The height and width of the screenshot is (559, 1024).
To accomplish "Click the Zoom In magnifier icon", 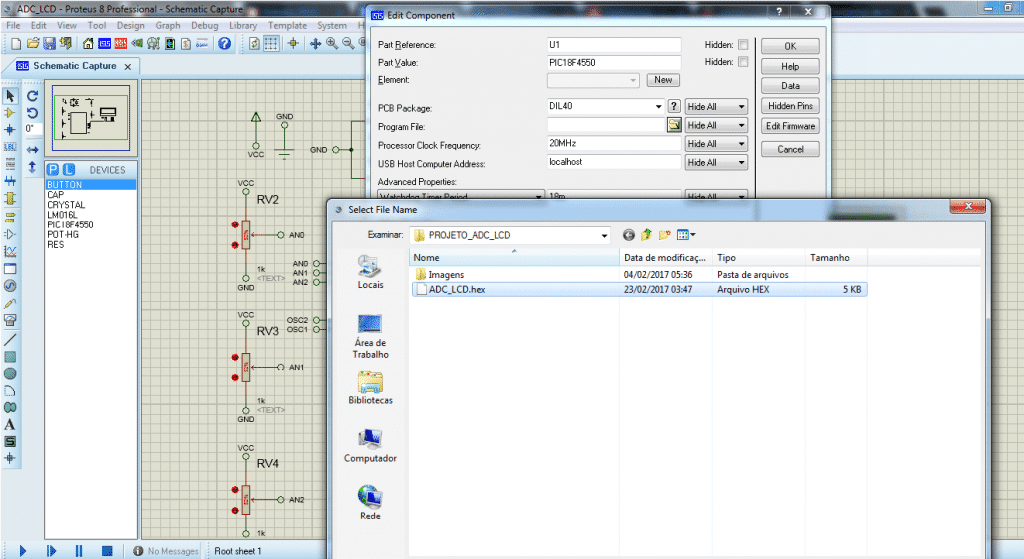I will point(331,44).
